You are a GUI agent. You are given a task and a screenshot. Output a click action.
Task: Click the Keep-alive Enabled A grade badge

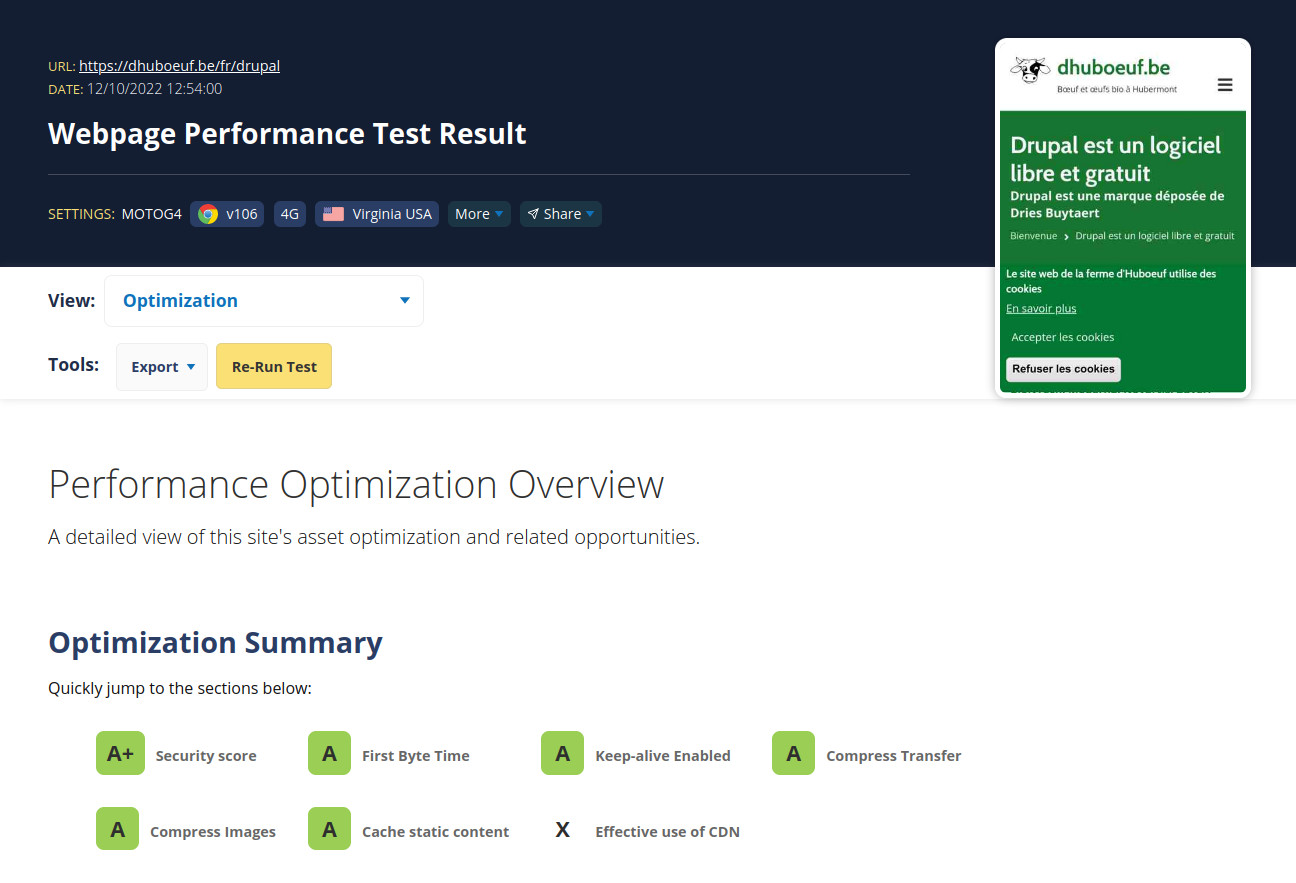coord(562,753)
